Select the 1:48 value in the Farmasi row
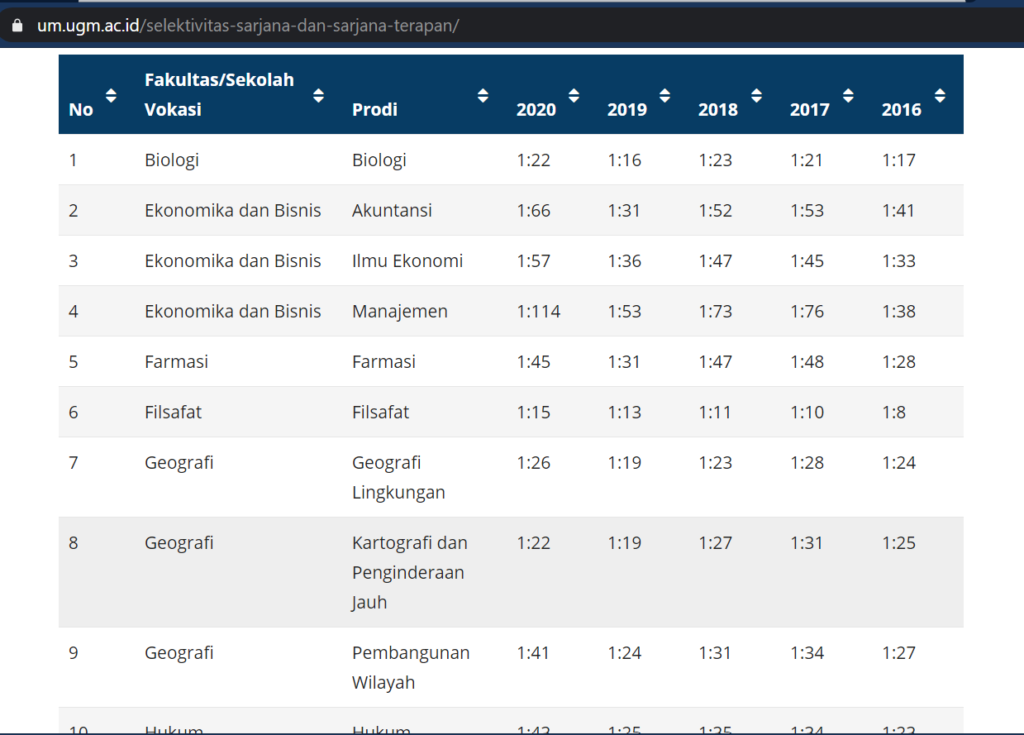 click(x=807, y=361)
